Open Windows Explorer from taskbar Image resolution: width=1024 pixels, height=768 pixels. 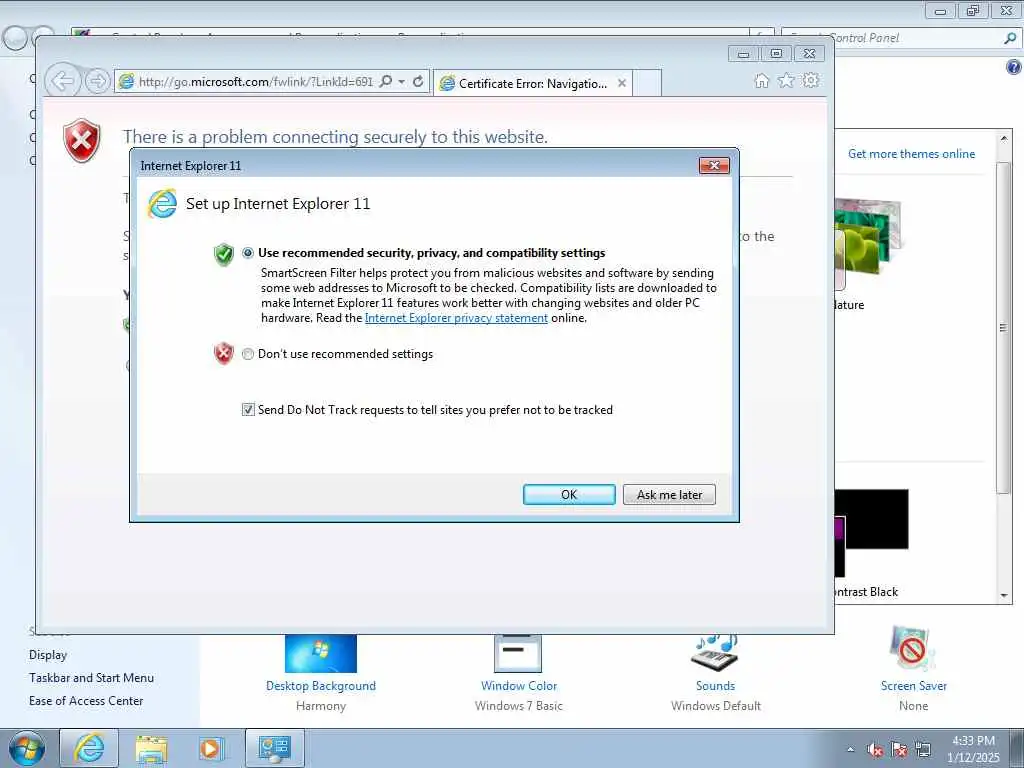click(x=151, y=748)
